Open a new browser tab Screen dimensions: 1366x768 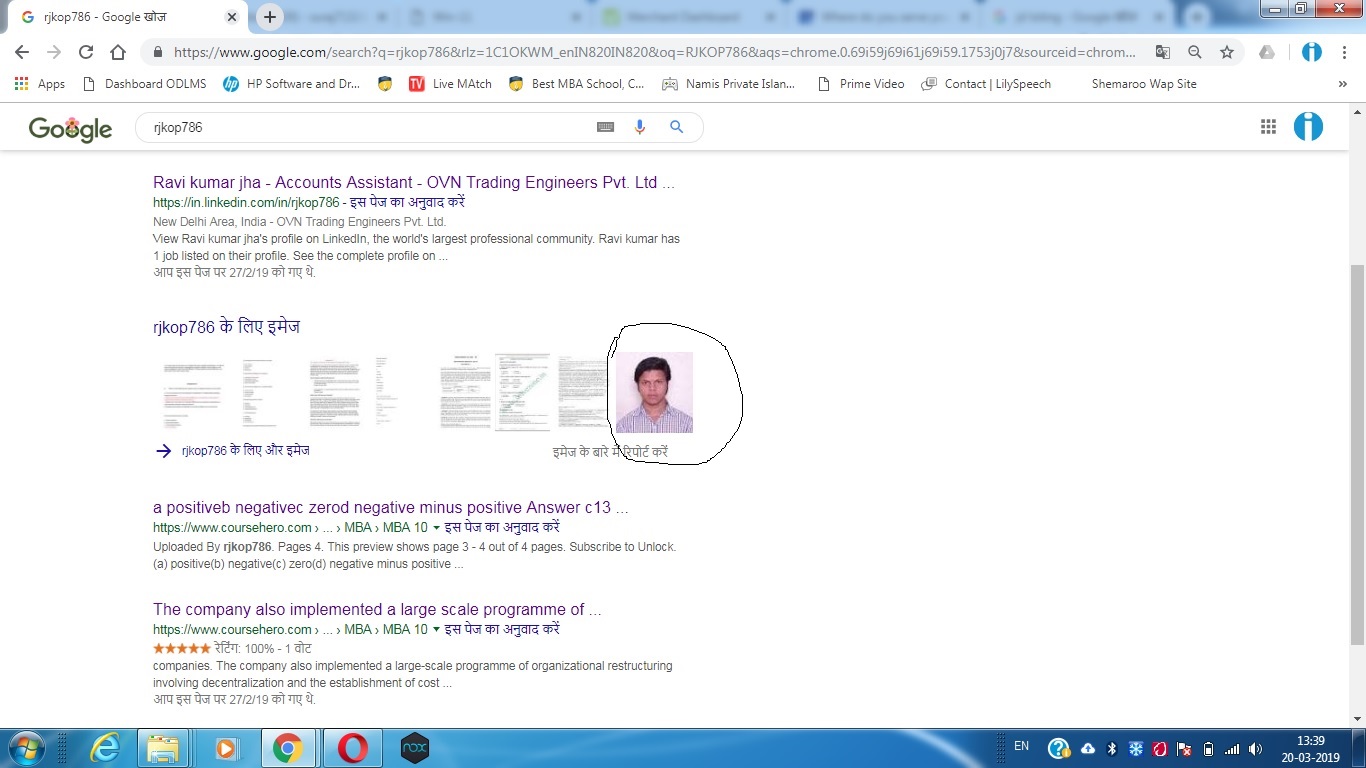click(x=270, y=17)
